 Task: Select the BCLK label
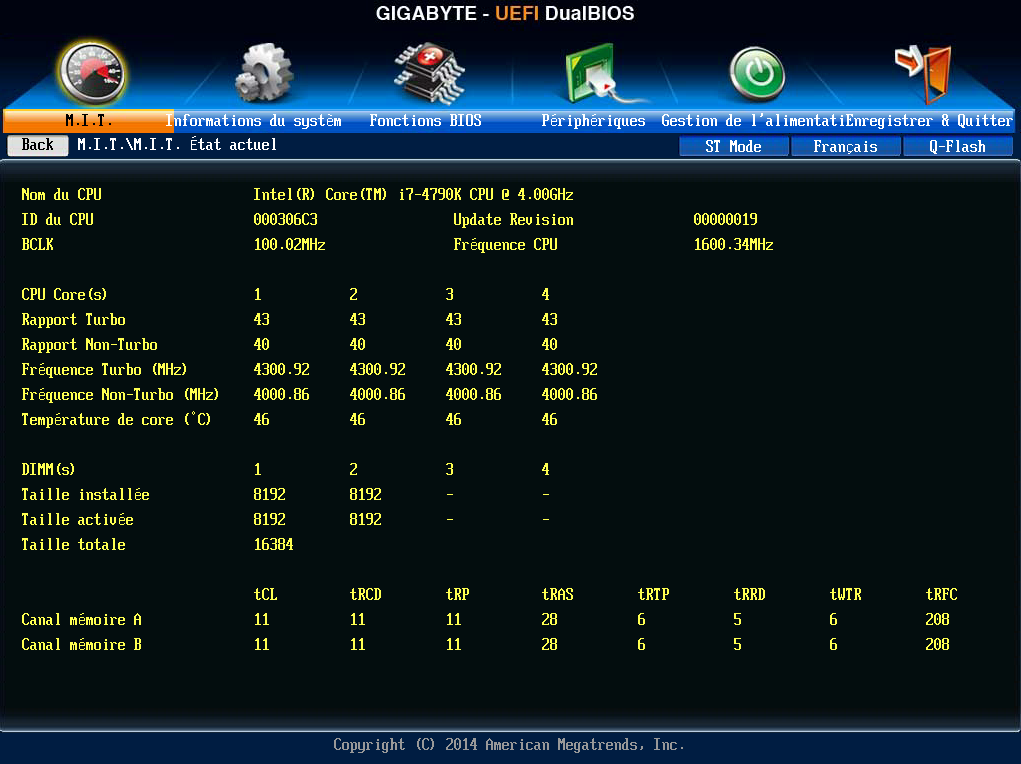point(37,245)
